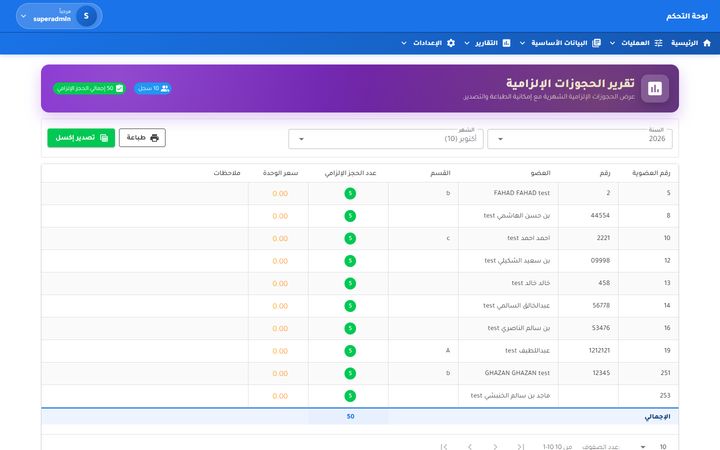Click the S avatar of superadmin
Image resolution: width=720 pixels, height=450 pixels.
point(86,16)
